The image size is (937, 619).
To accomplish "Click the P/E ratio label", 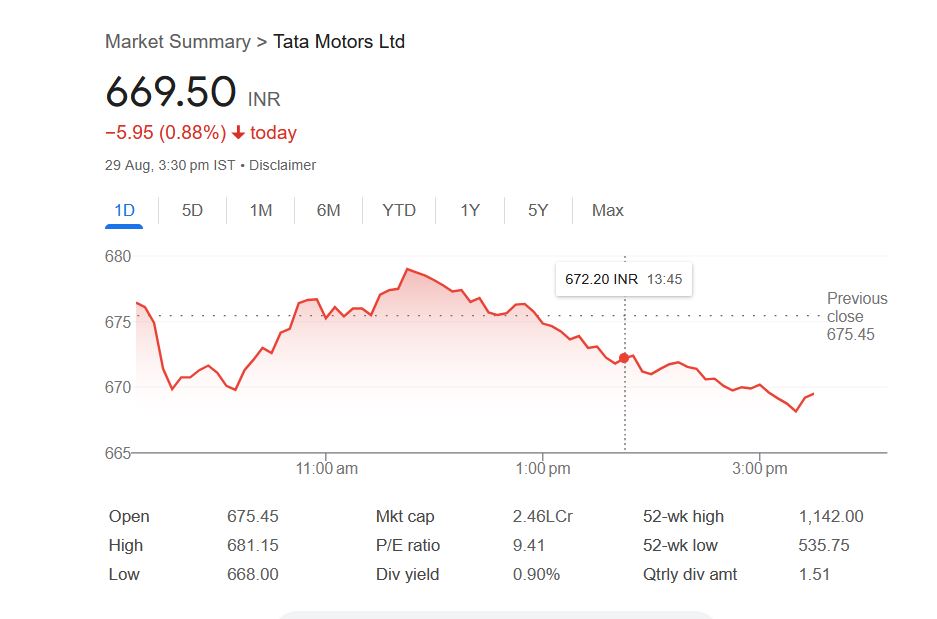I will pos(408,546).
